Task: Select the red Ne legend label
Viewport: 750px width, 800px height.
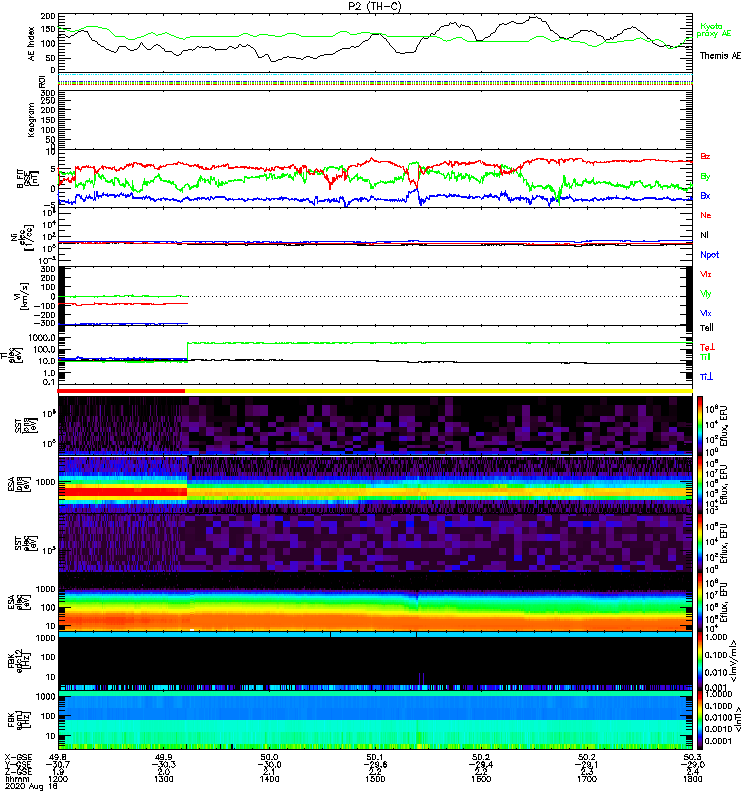Action: pos(705,215)
